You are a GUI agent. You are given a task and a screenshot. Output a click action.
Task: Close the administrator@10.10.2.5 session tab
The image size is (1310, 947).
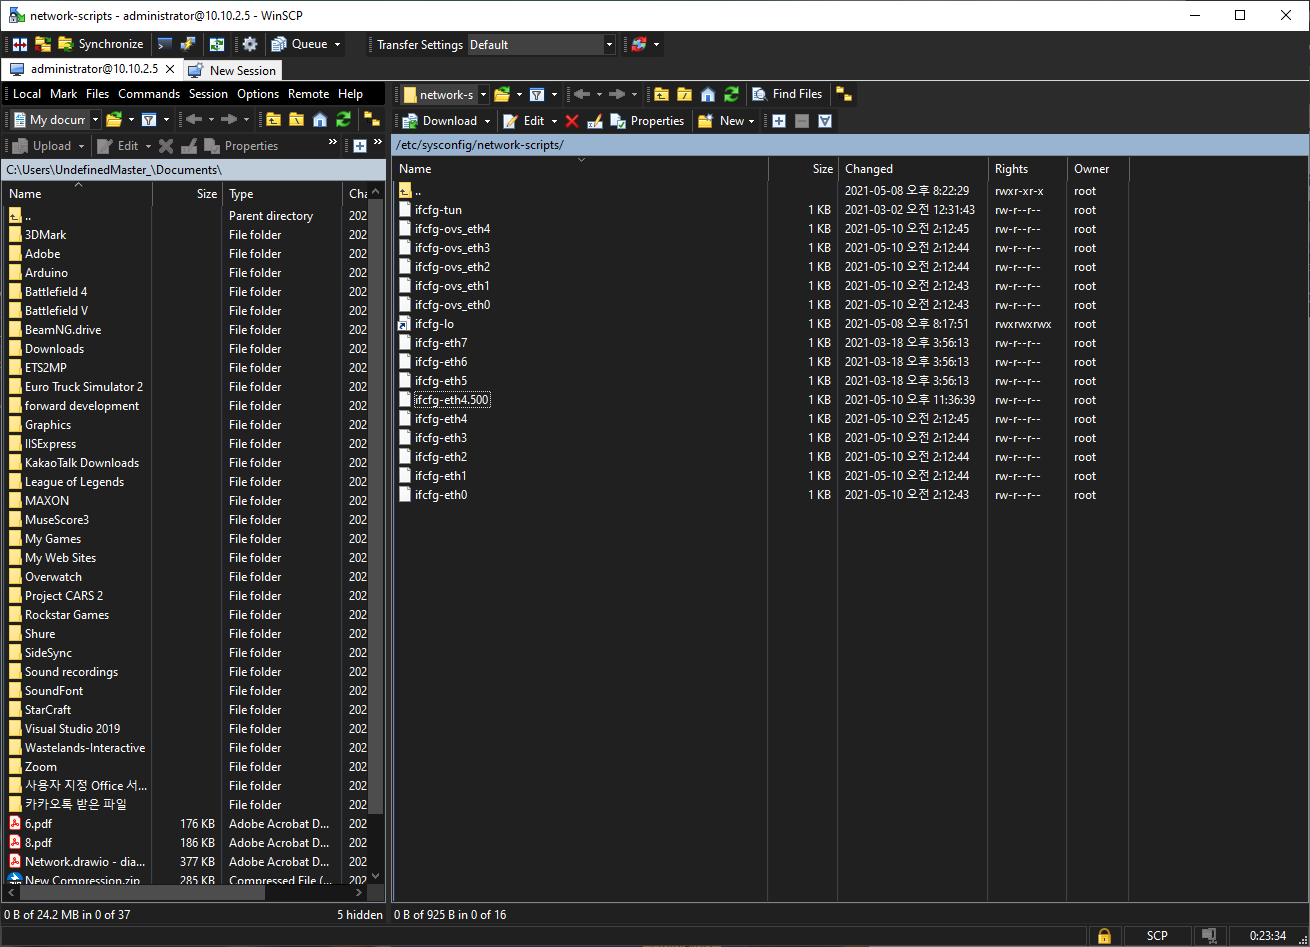[170, 69]
